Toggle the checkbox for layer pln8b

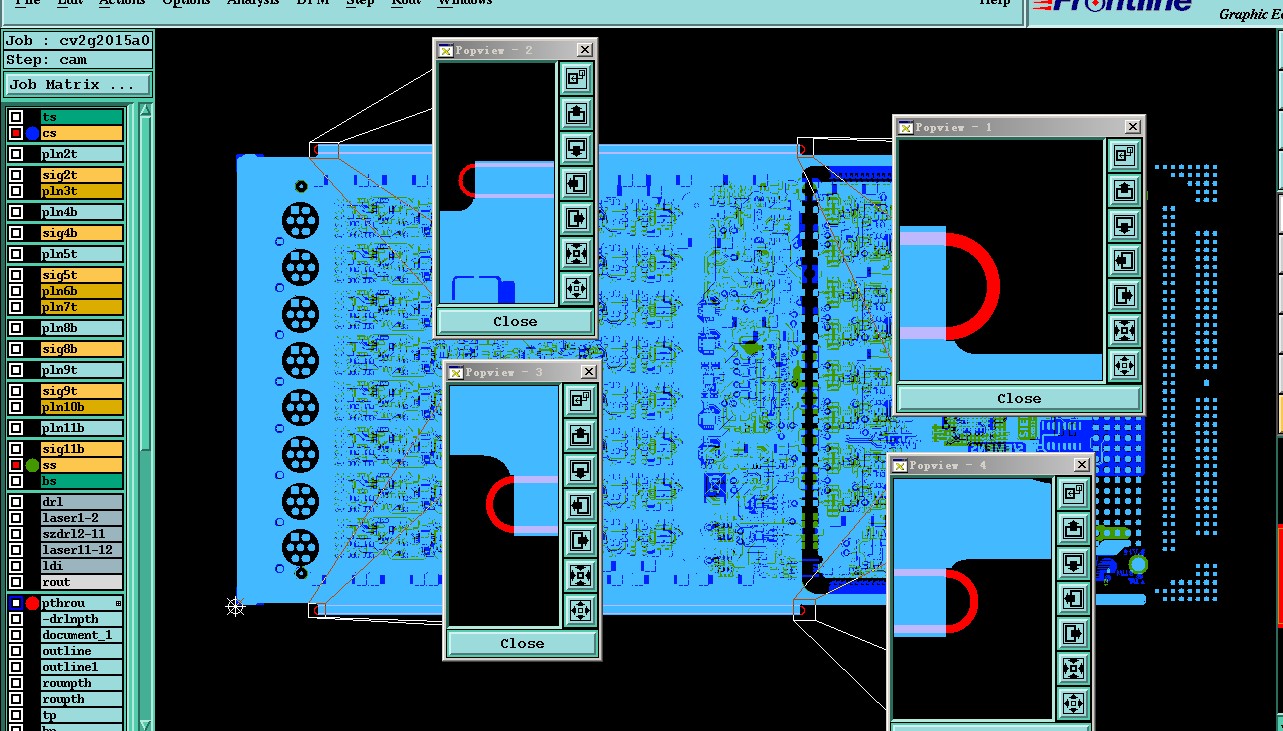click(16, 328)
